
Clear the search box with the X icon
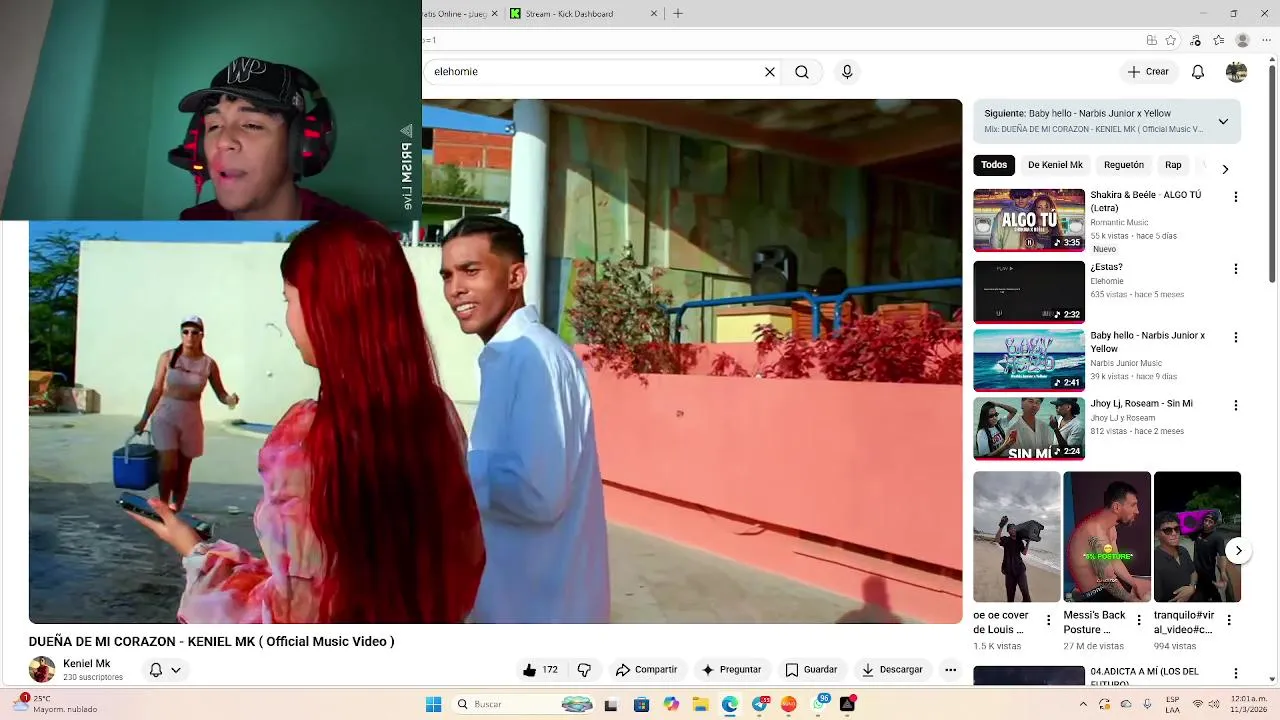click(x=770, y=72)
